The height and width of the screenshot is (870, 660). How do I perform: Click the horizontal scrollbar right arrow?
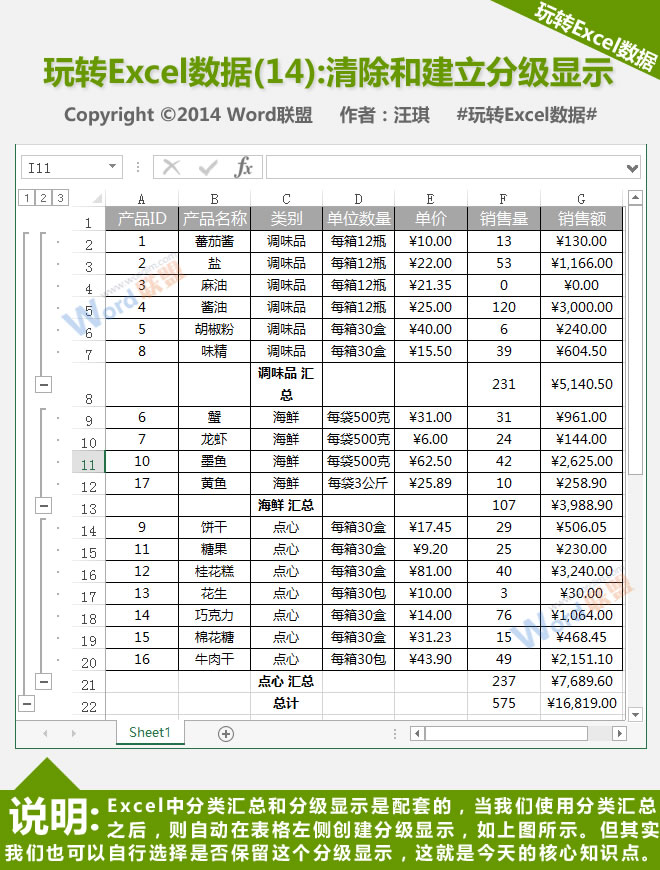pos(620,733)
